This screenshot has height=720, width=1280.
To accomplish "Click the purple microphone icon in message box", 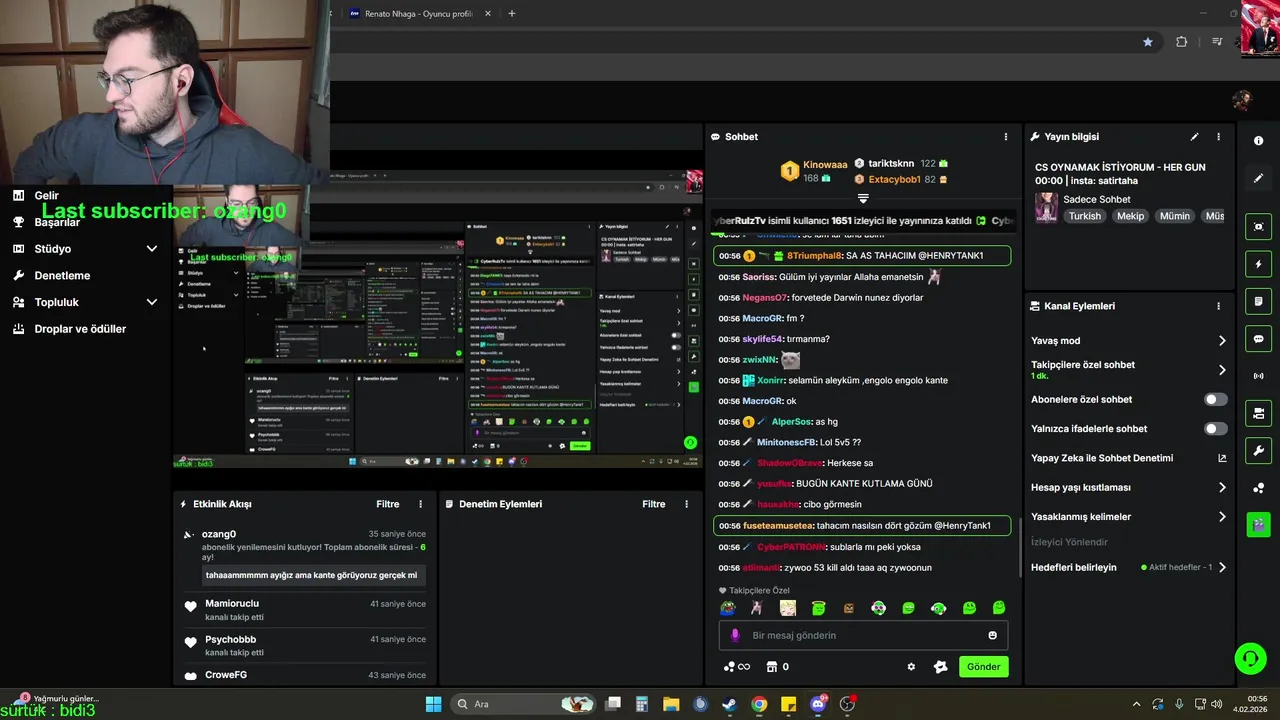I will pyautogui.click(x=735, y=635).
